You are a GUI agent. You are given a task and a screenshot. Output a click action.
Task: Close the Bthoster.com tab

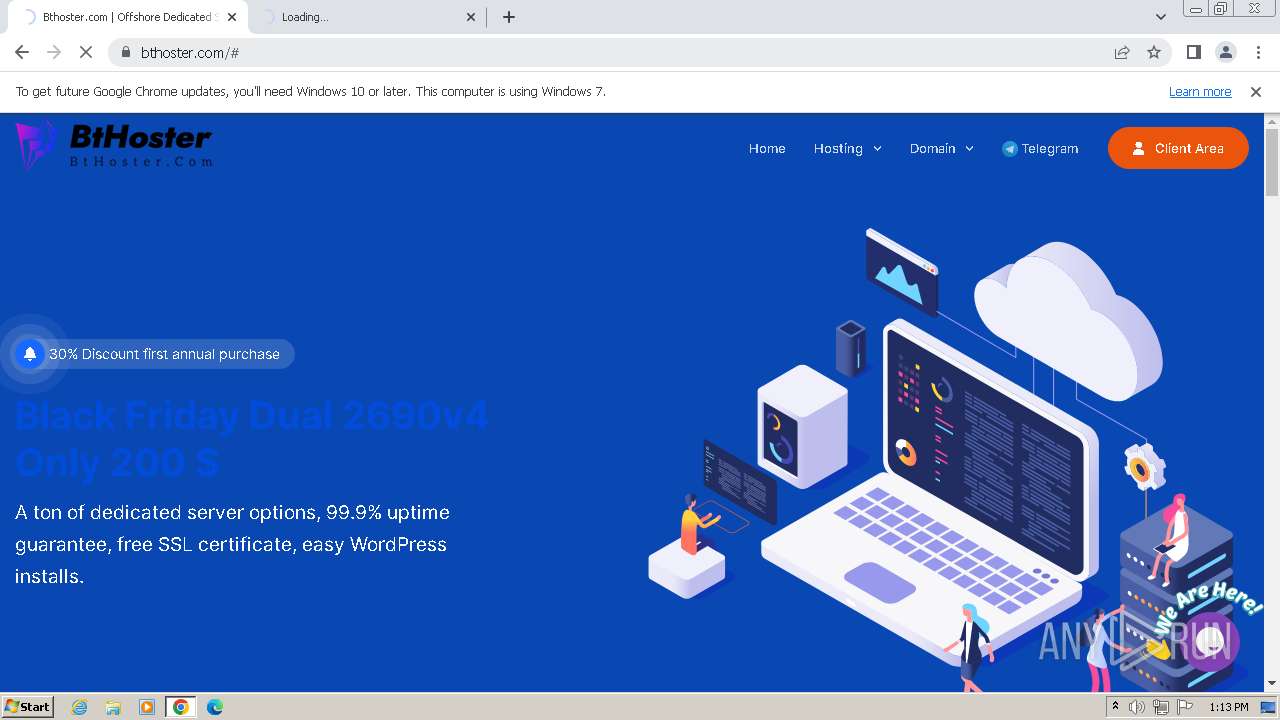232,17
